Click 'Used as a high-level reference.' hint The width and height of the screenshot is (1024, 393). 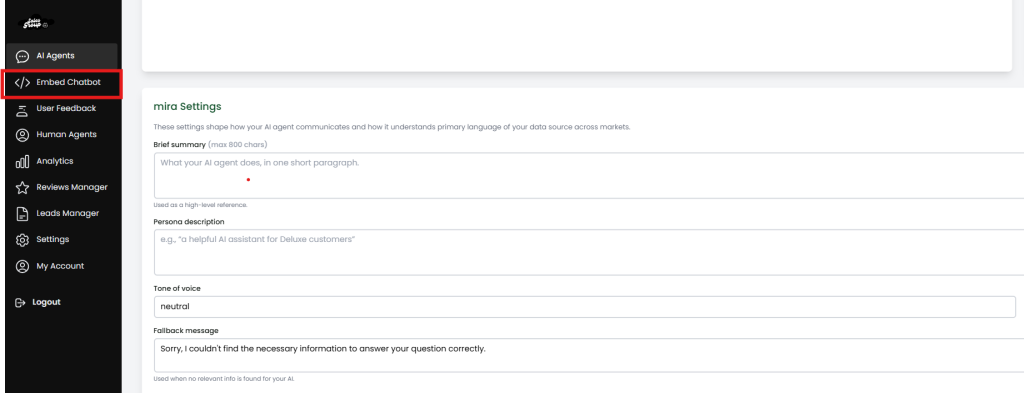pyautogui.click(x=200, y=205)
